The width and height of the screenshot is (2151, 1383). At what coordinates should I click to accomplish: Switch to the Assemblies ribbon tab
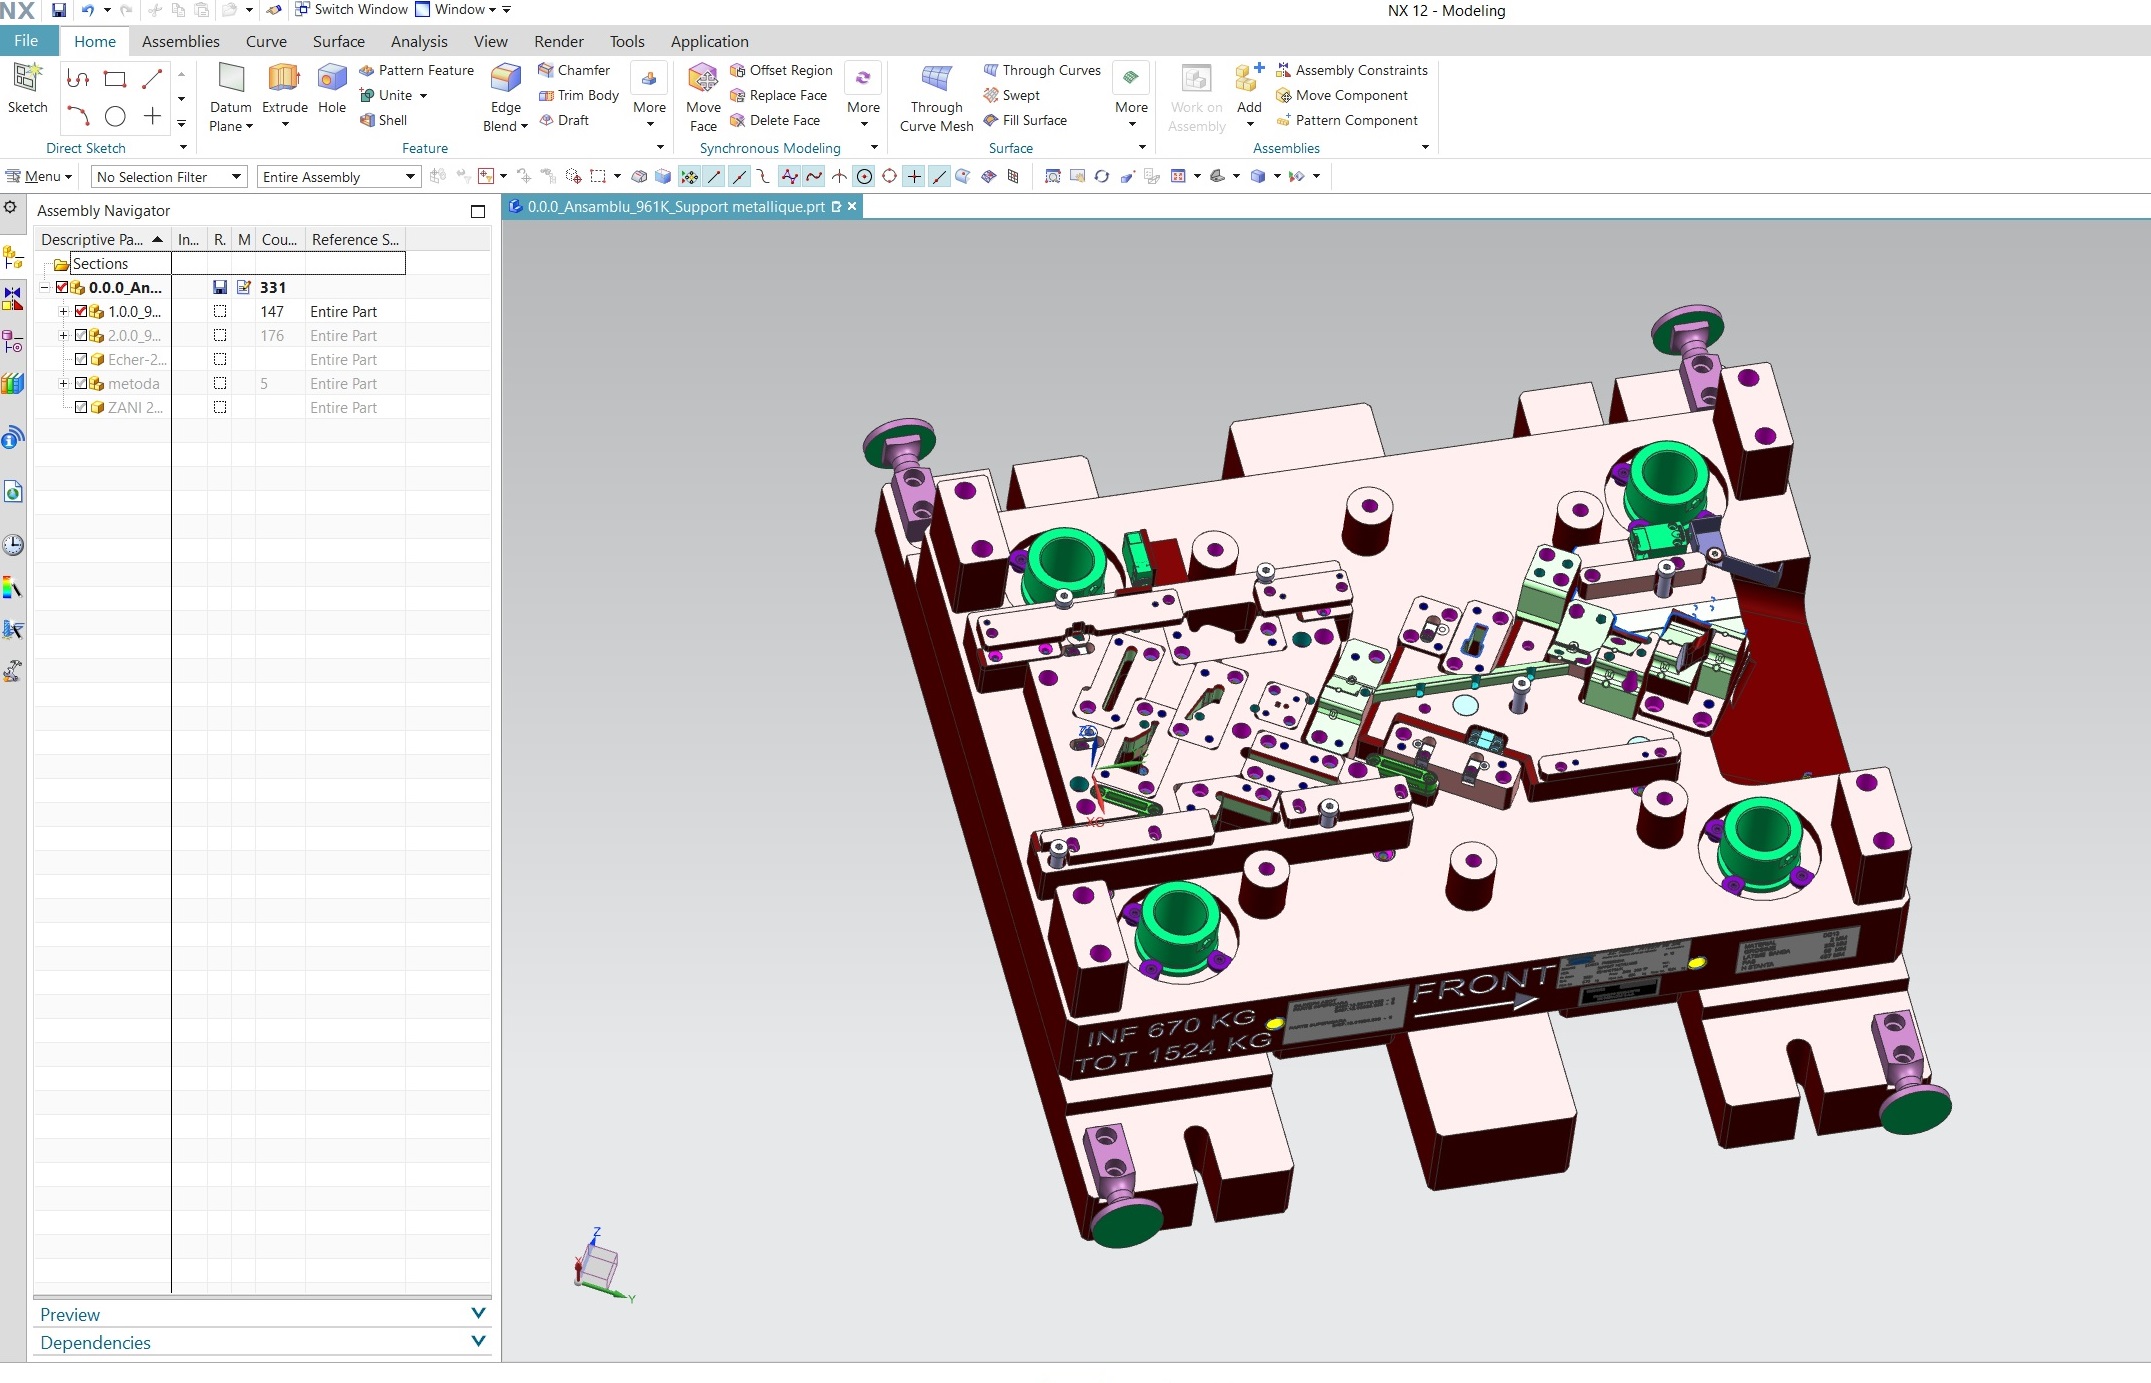[x=180, y=41]
